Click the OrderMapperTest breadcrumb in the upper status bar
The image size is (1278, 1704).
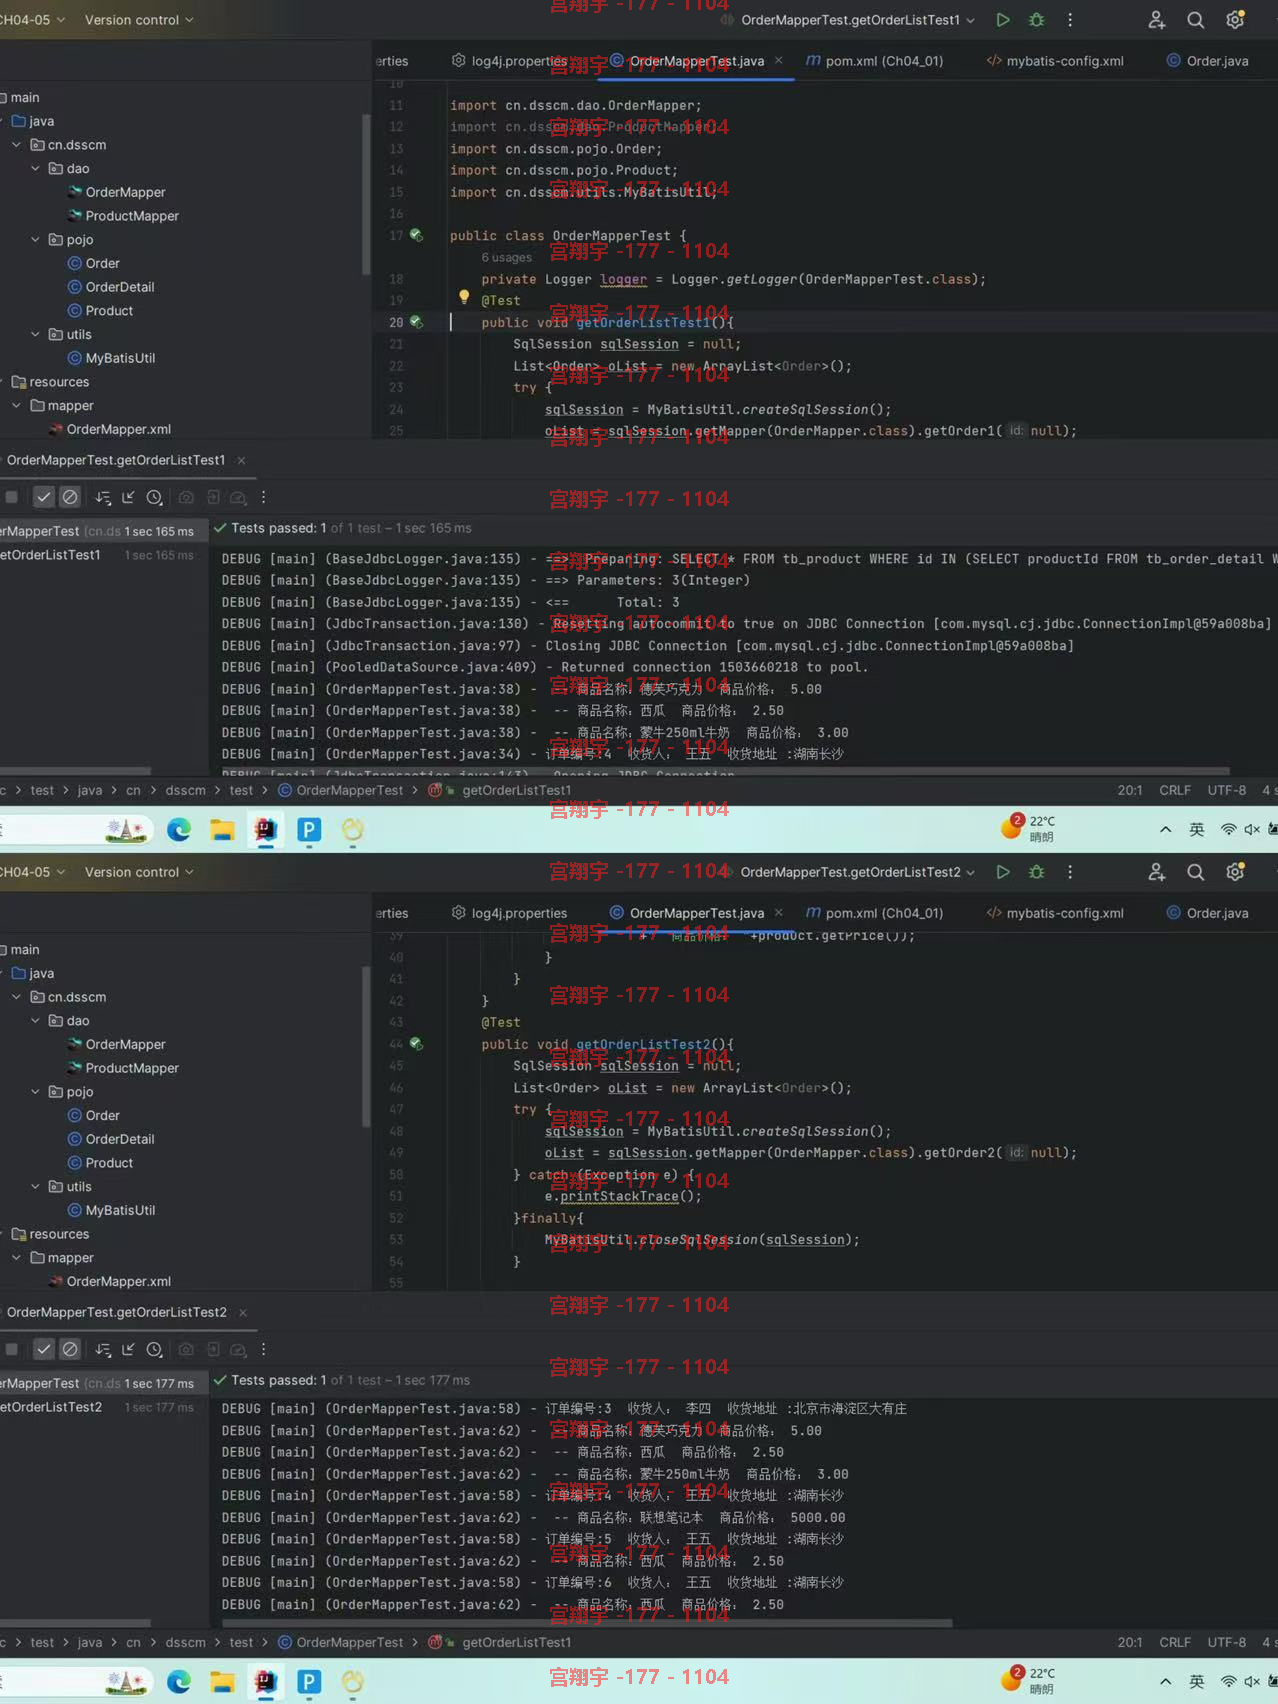coord(340,790)
